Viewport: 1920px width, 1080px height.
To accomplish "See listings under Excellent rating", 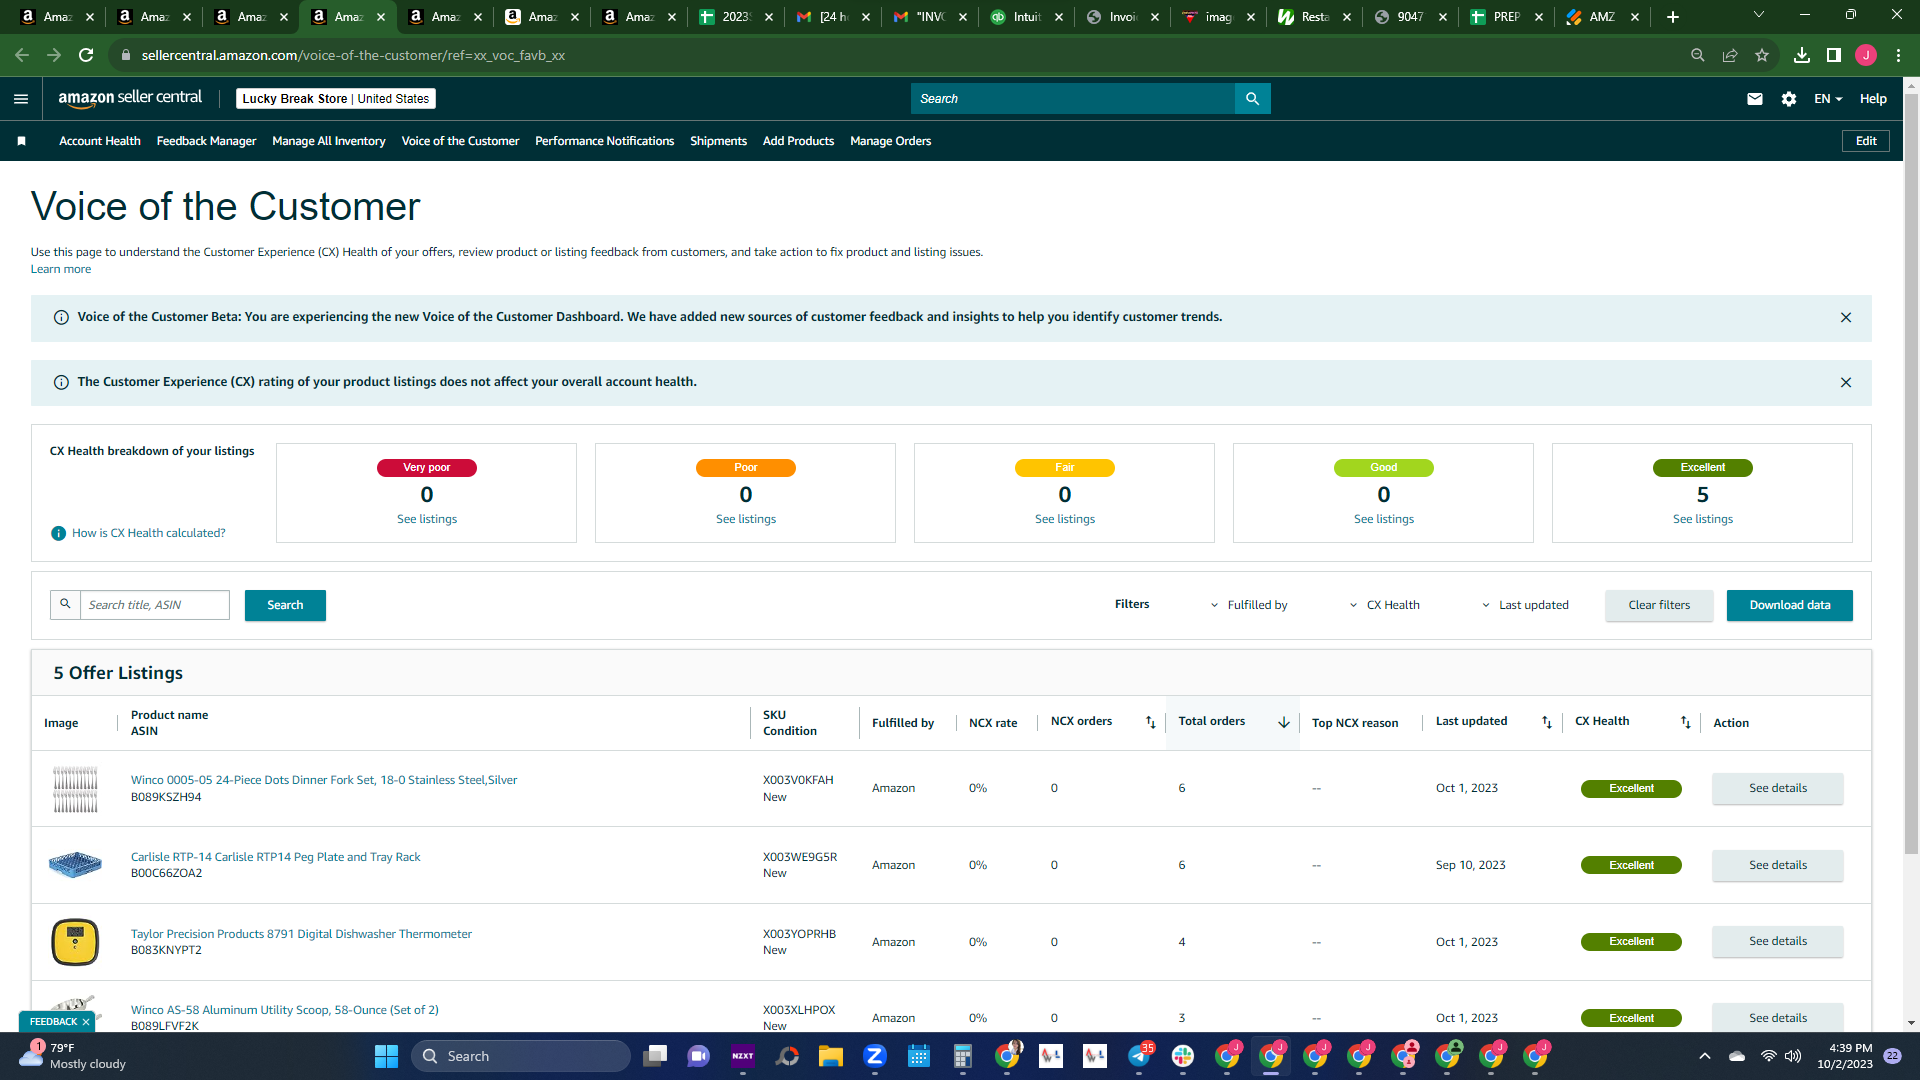I will coord(1703,519).
